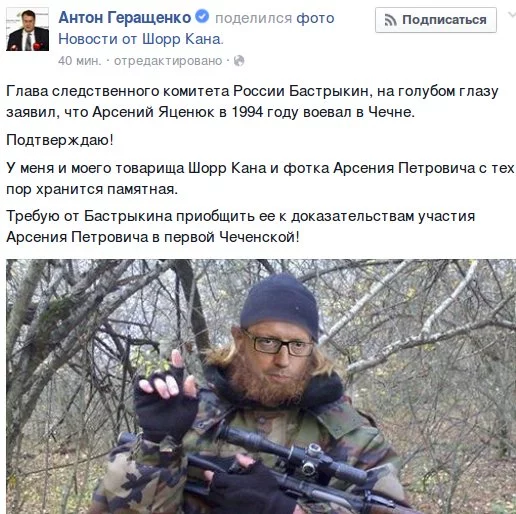Click the "Подтверждаю!" text line

(60, 140)
